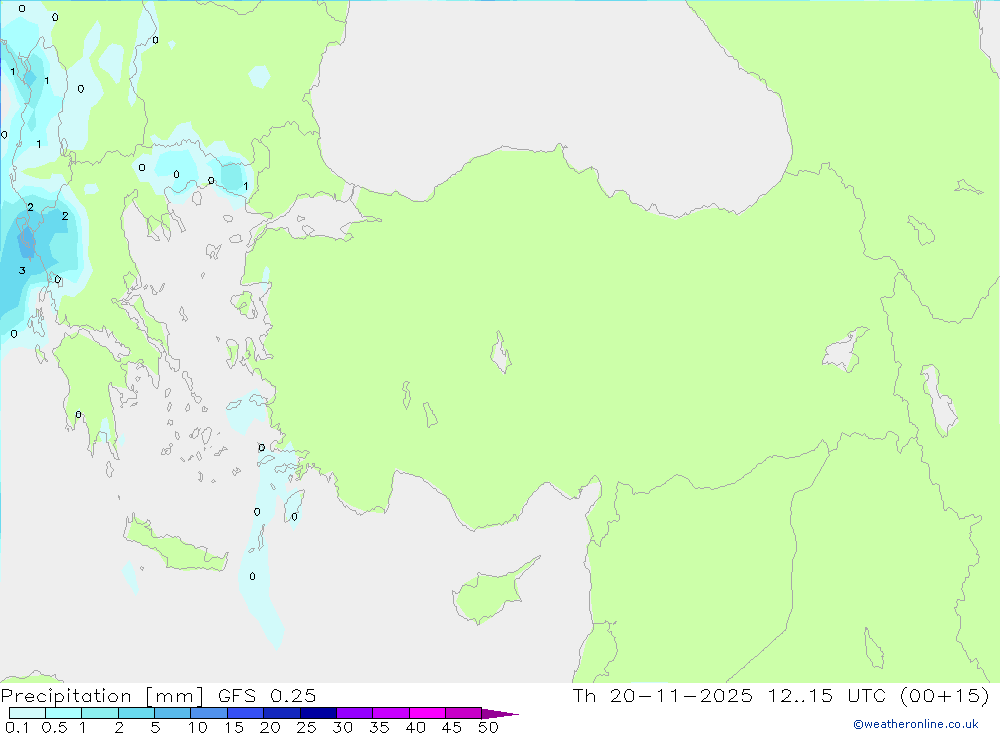
Task: Click the "0.1" legend scale label
Action: [17, 727]
